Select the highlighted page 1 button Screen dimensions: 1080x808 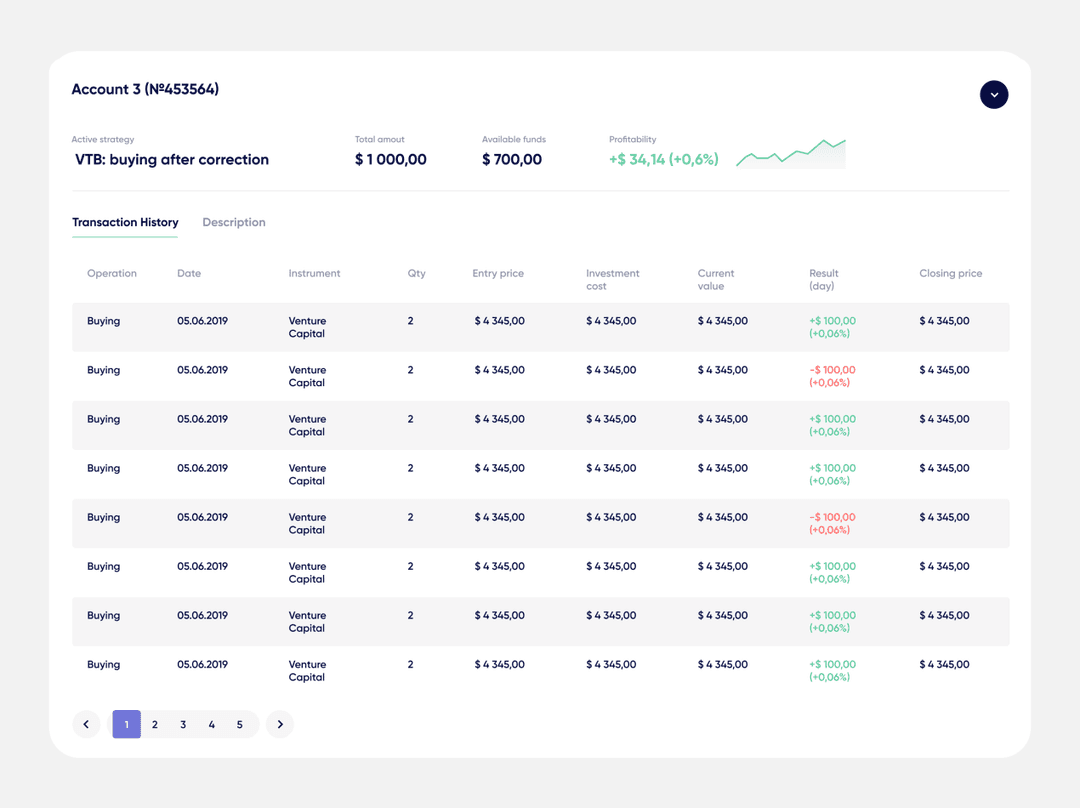click(x=127, y=724)
